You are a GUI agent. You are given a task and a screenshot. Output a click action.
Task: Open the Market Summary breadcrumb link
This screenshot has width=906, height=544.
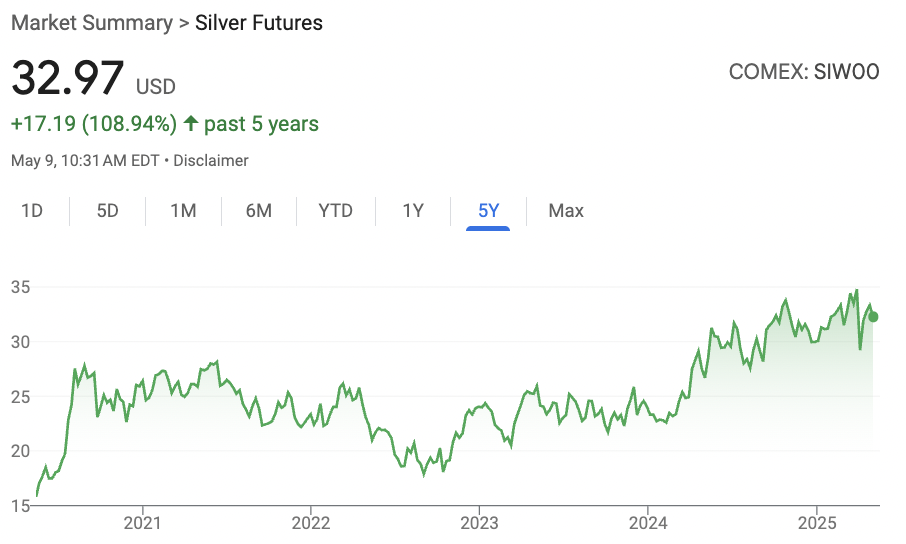pos(92,23)
